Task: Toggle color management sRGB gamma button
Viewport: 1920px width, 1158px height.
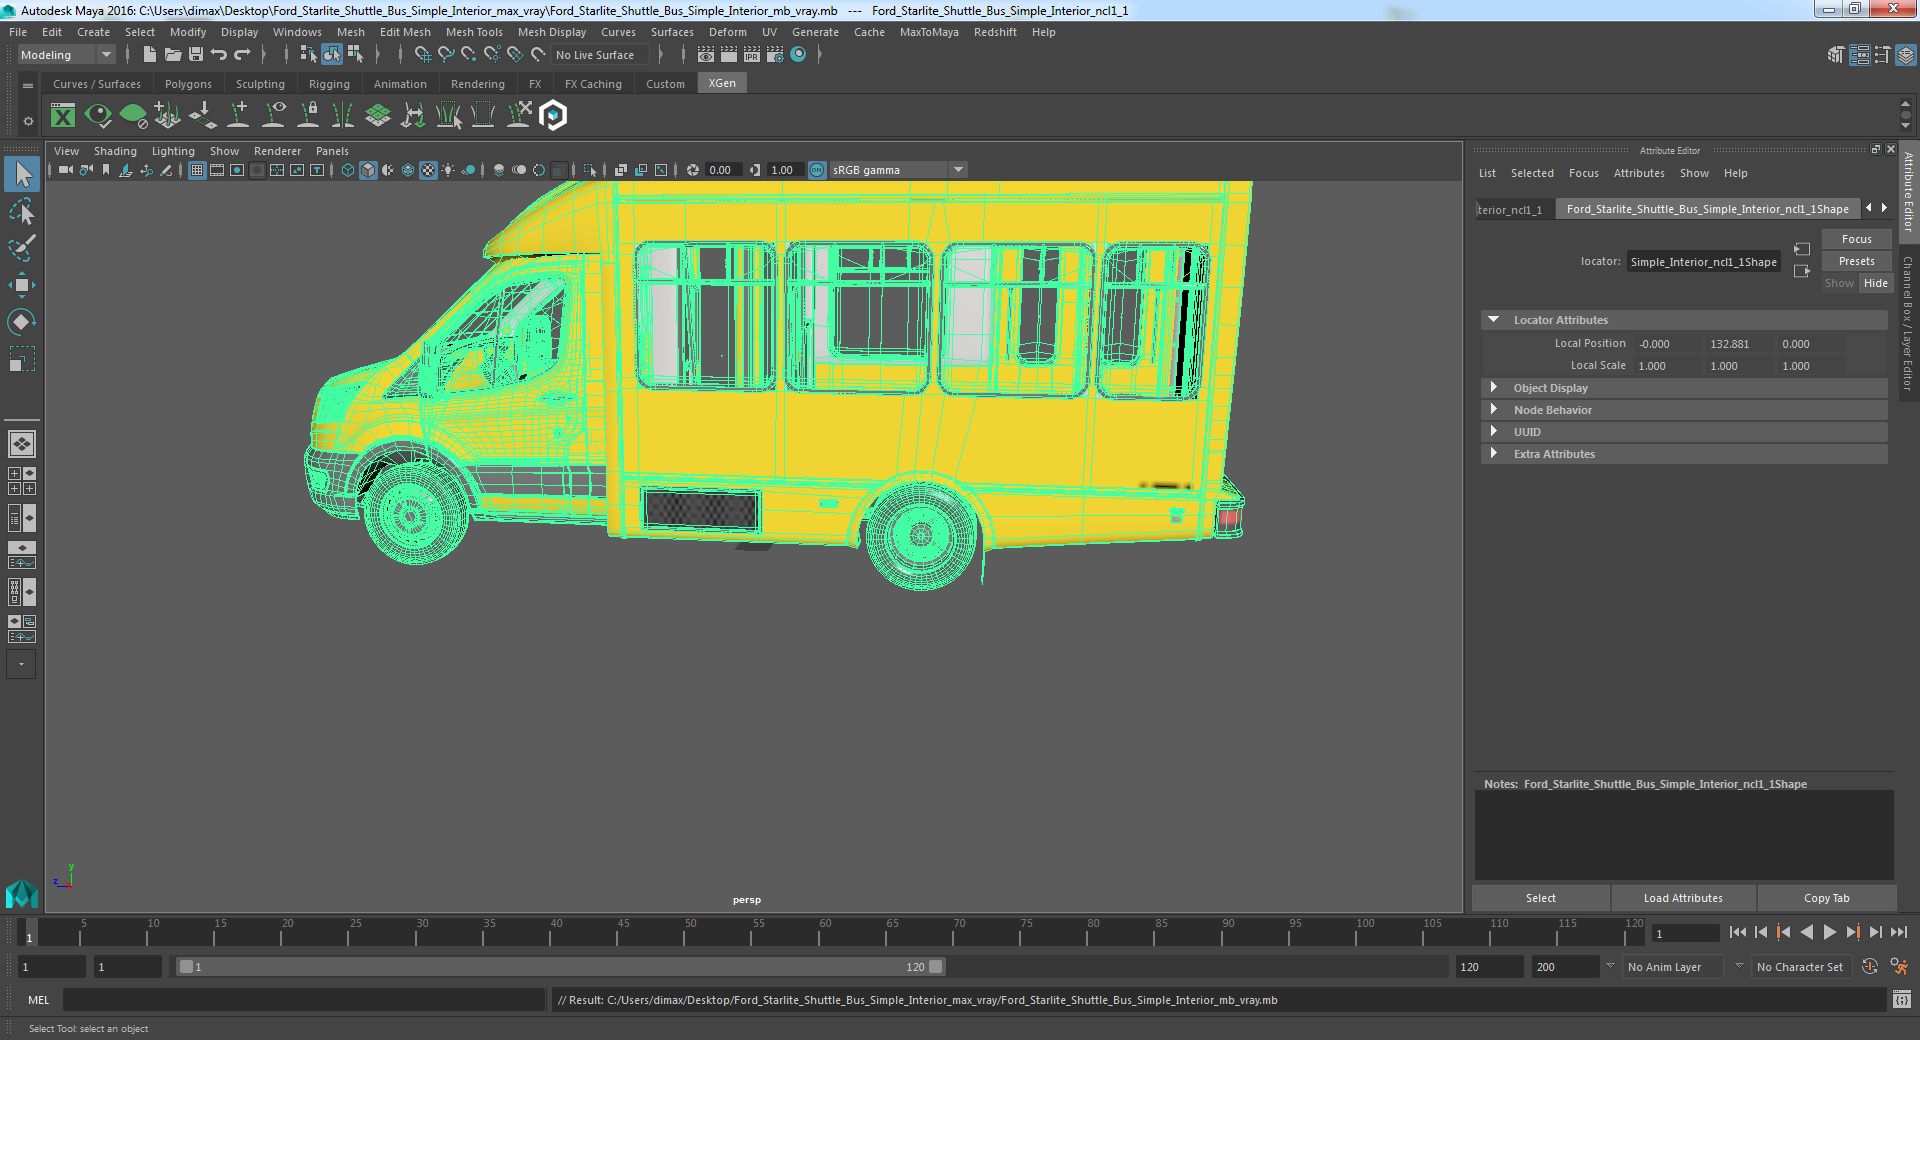Action: (817, 170)
